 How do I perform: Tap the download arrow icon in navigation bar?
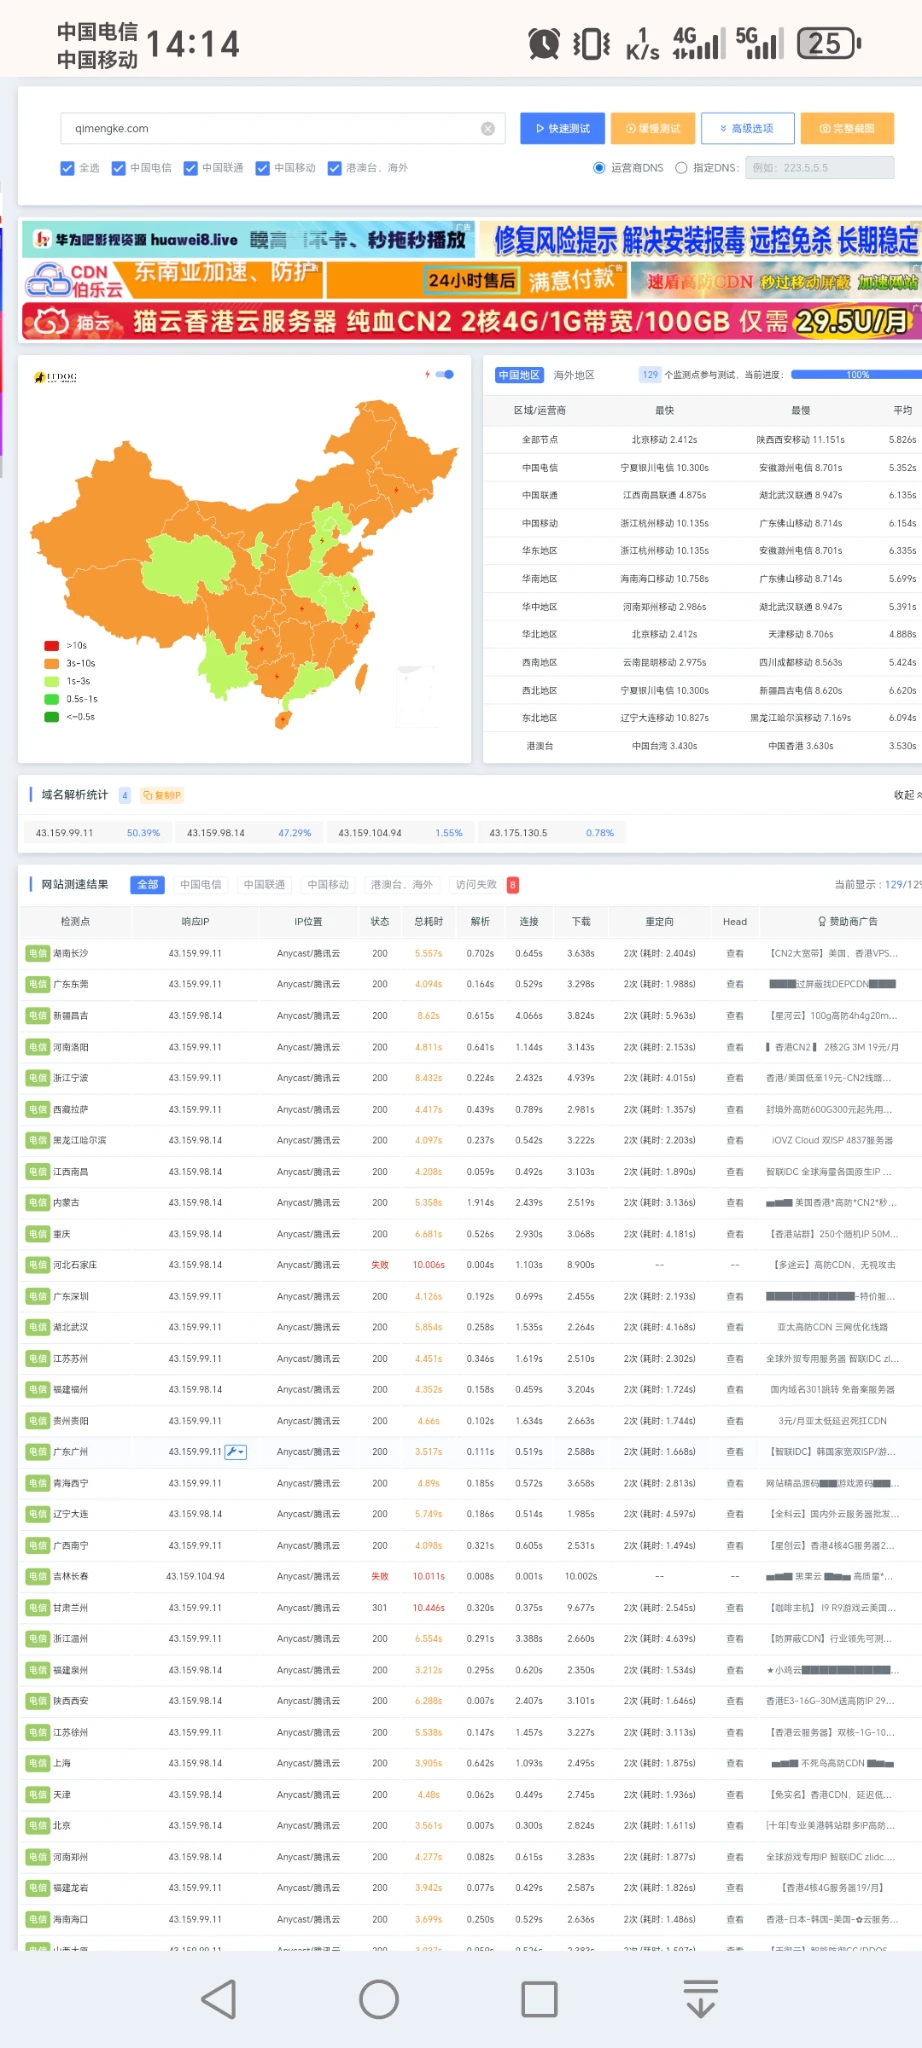tap(700, 1999)
